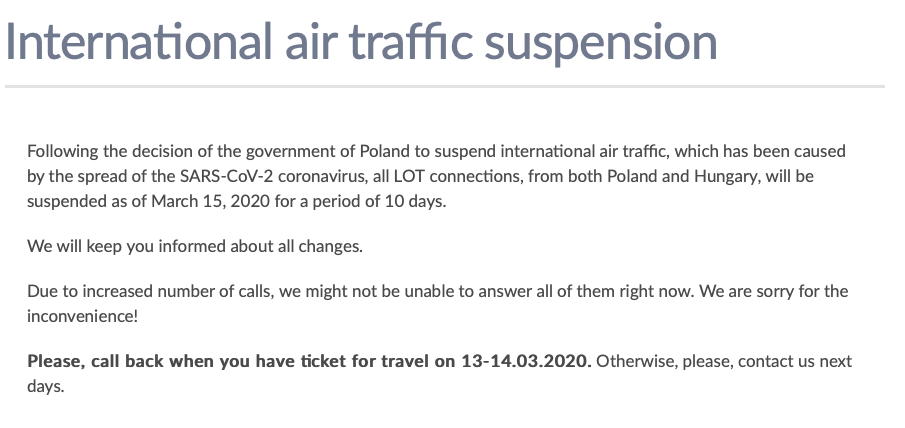Click the word "inconvenience!"
This screenshot has height=428, width=905.
click(x=80, y=314)
